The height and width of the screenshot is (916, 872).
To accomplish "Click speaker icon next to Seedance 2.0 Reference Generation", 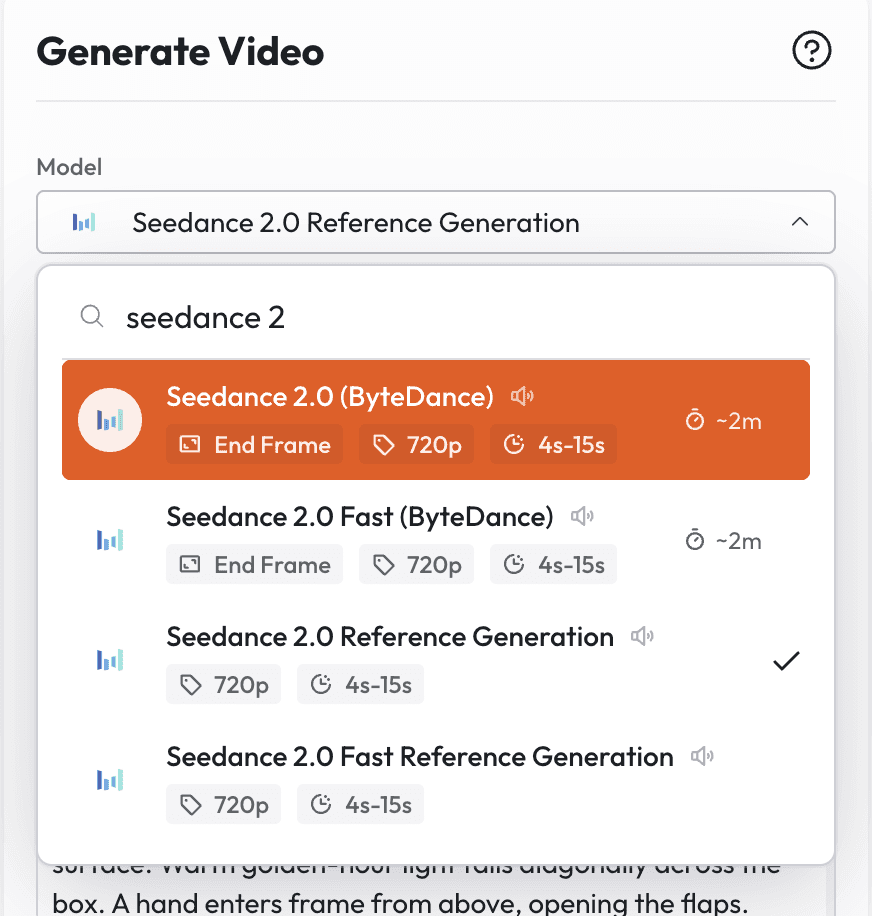I will [642, 636].
